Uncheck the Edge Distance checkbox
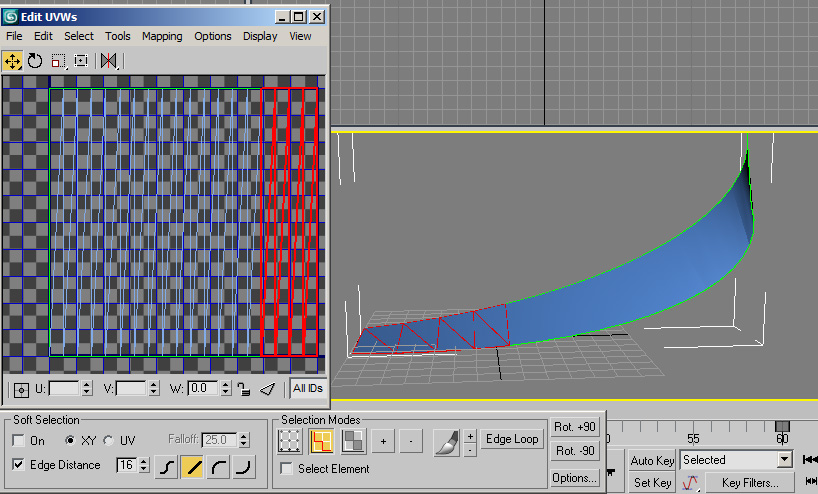The image size is (818, 494). (x=18, y=464)
